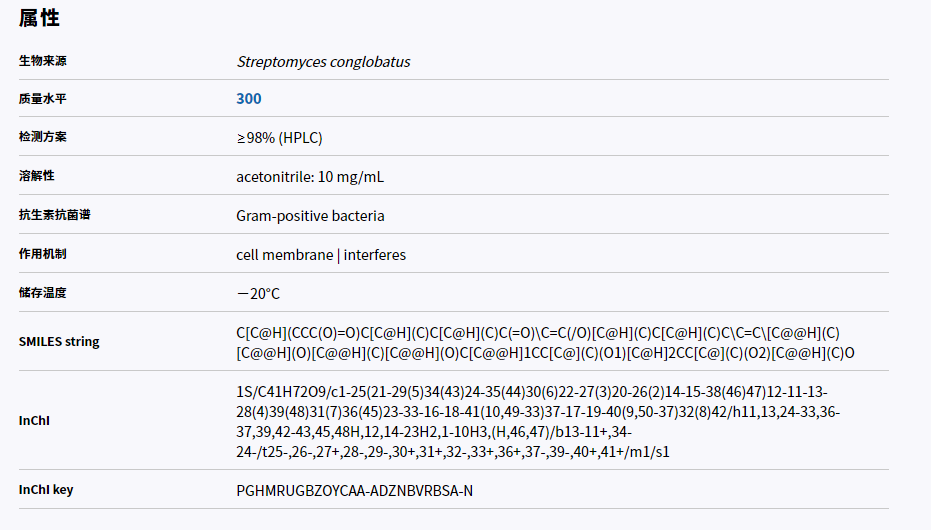Click the 检测方案 row label

tap(43, 137)
